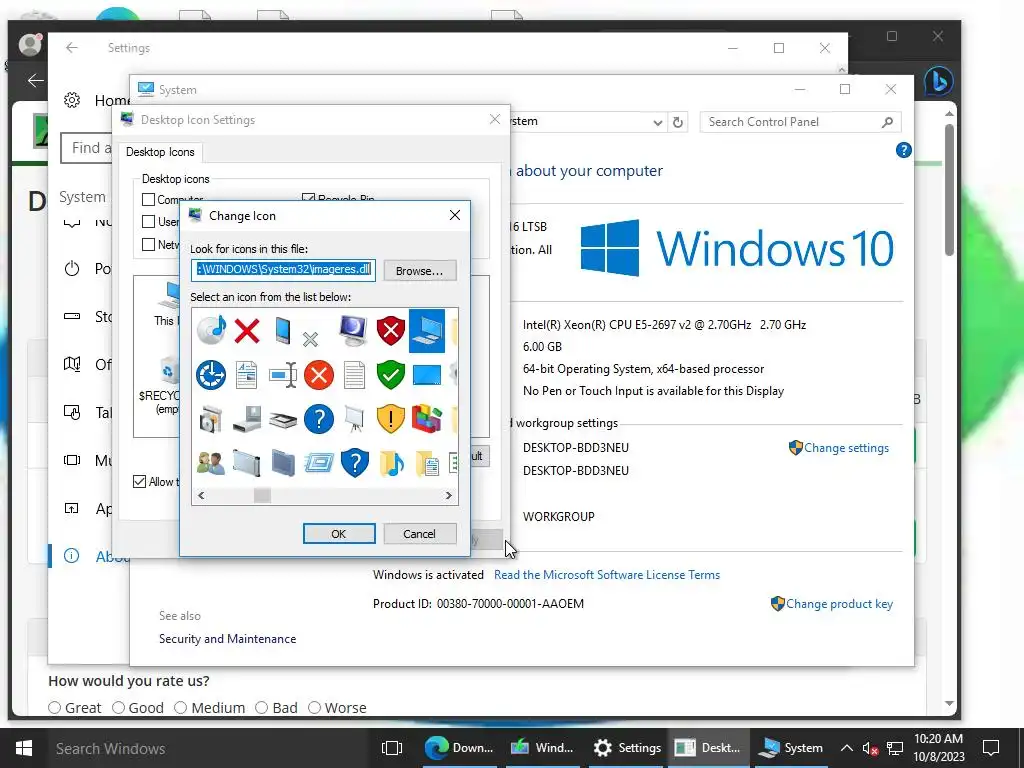
Task: Pick the blue clock sync icon
Action: click(x=211, y=375)
